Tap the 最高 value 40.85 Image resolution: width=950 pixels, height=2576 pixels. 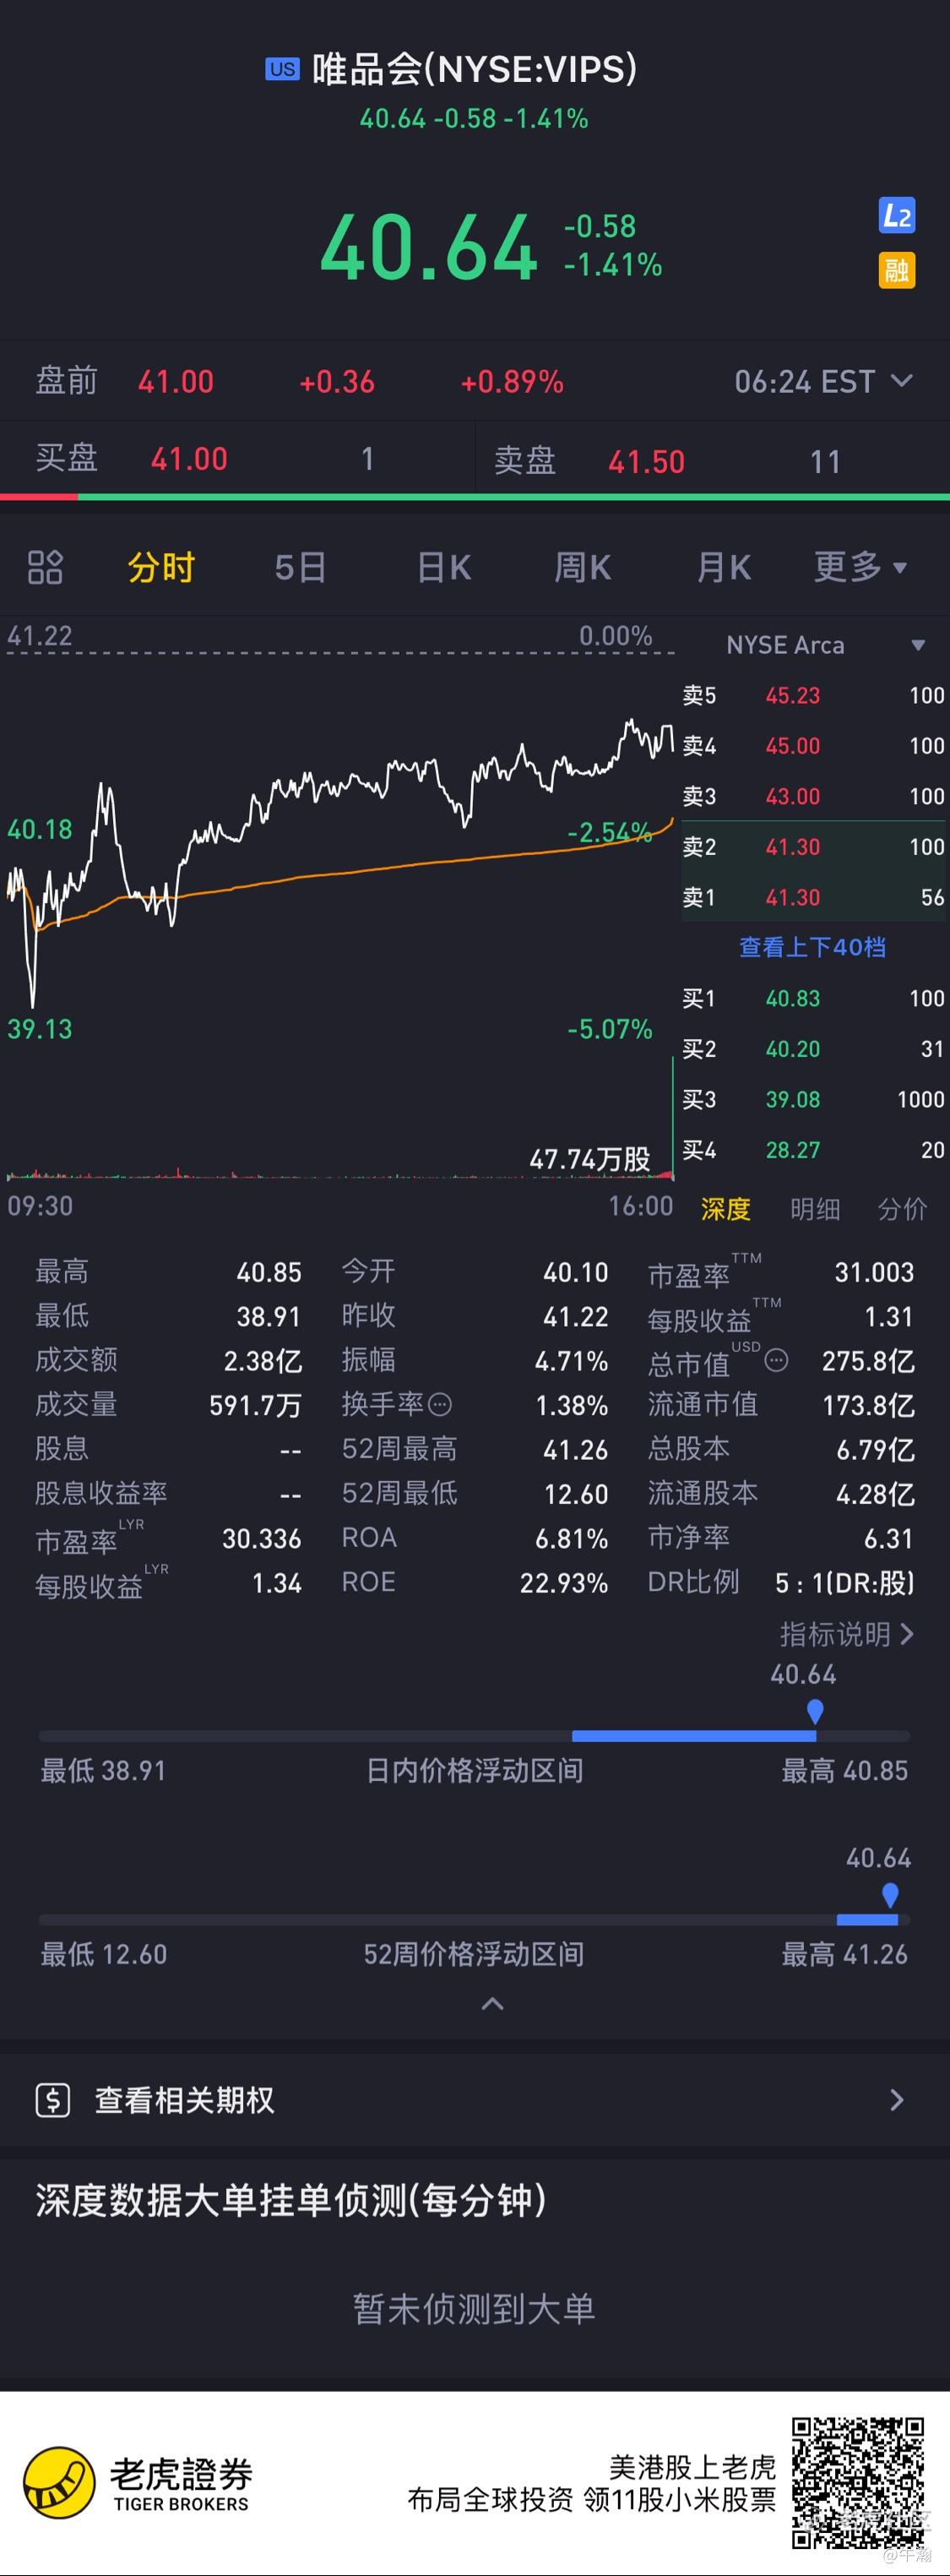click(x=269, y=1272)
